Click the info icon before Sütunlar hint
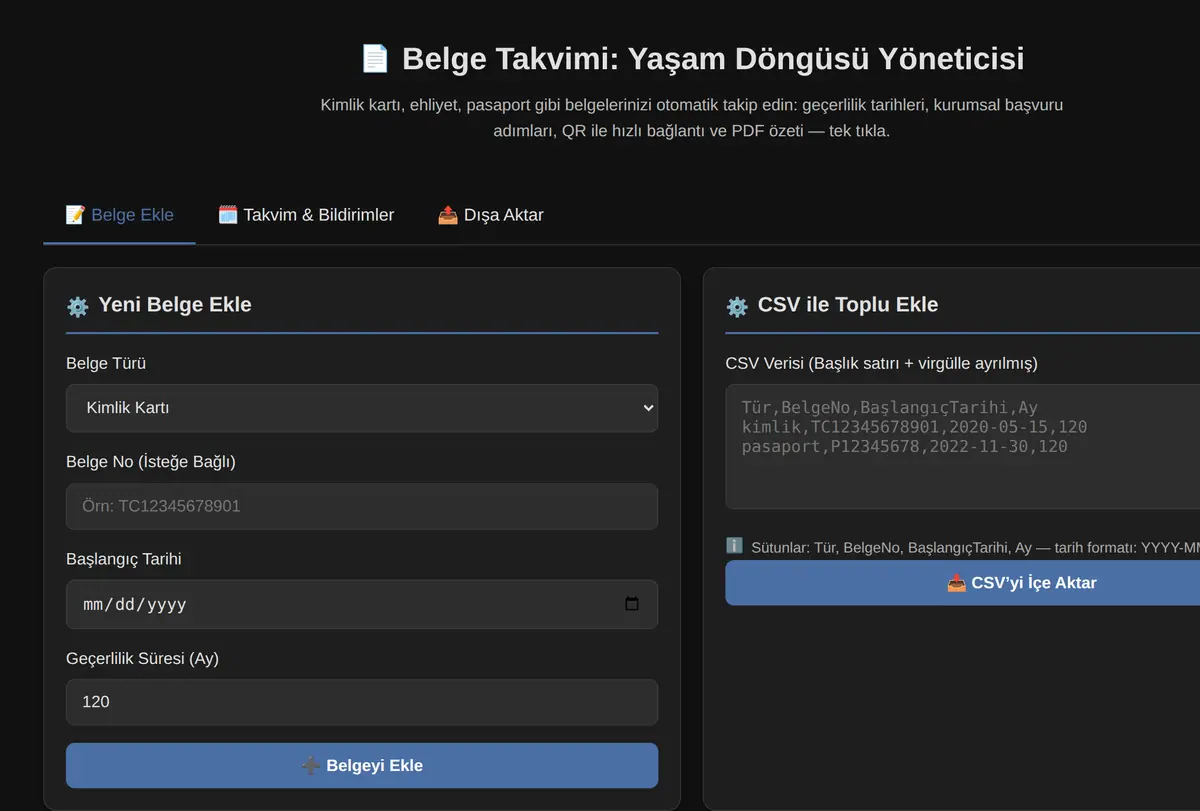 pyautogui.click(x=734, y=546)
